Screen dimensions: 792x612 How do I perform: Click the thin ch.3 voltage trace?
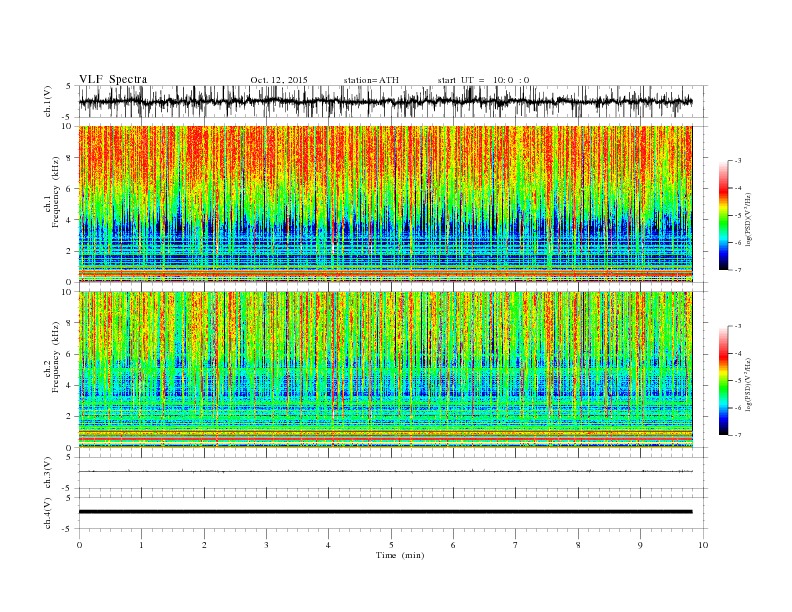click(385, 471)
